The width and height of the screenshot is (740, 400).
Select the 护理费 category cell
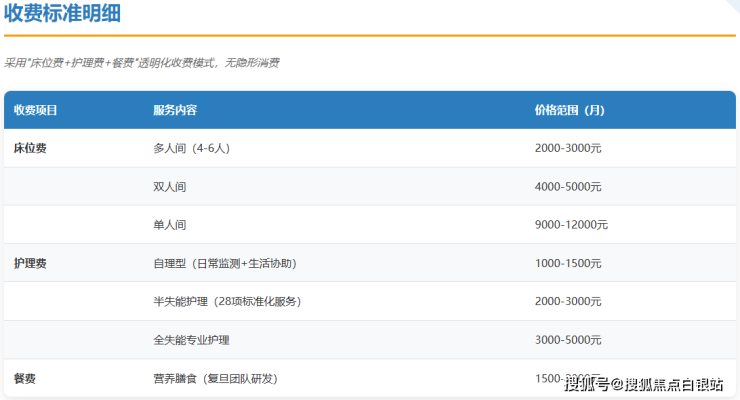(x=30, y=264)
